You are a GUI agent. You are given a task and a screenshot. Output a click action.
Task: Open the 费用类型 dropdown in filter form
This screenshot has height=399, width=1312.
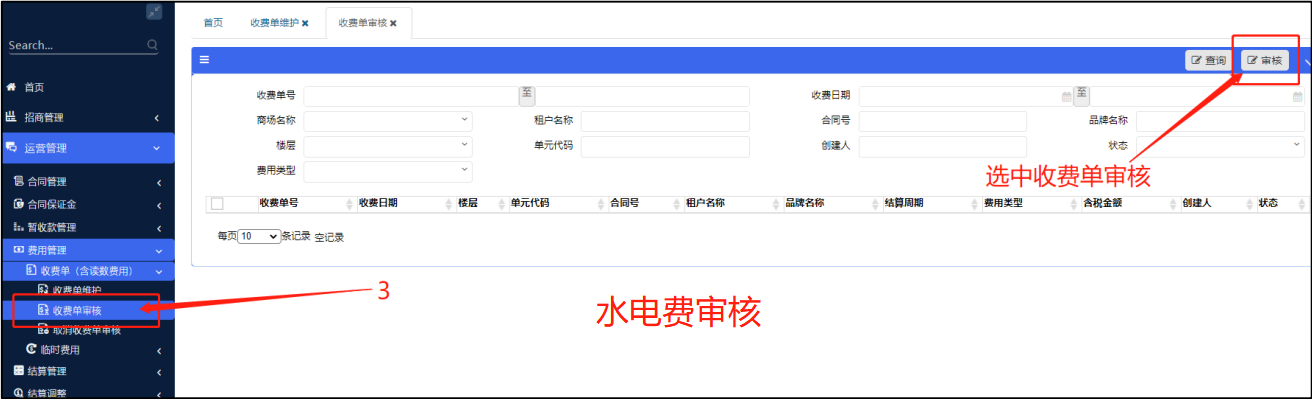pyautogui.click(x=388, y=172)
